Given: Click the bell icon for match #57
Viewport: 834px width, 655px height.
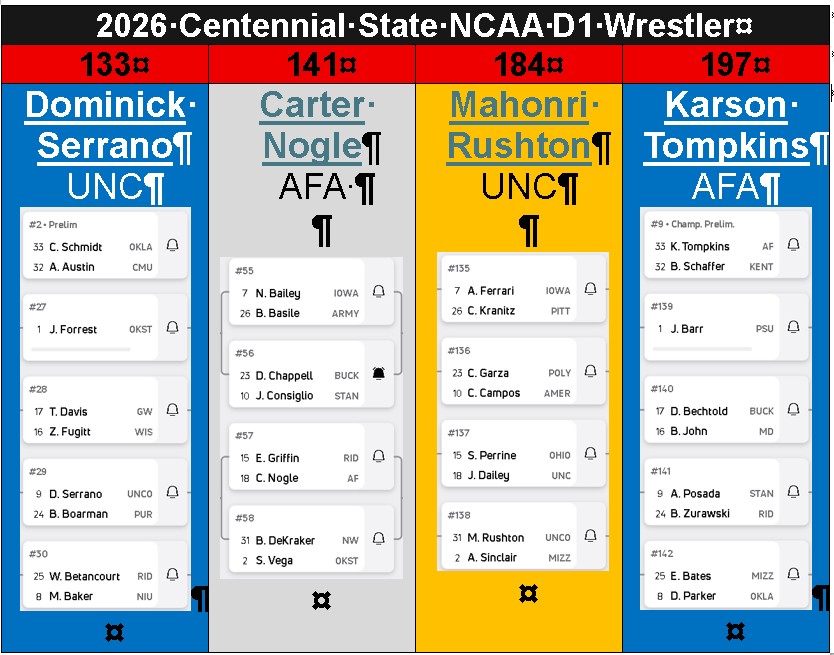Looking at the screenshot, I should coord(379,456).
